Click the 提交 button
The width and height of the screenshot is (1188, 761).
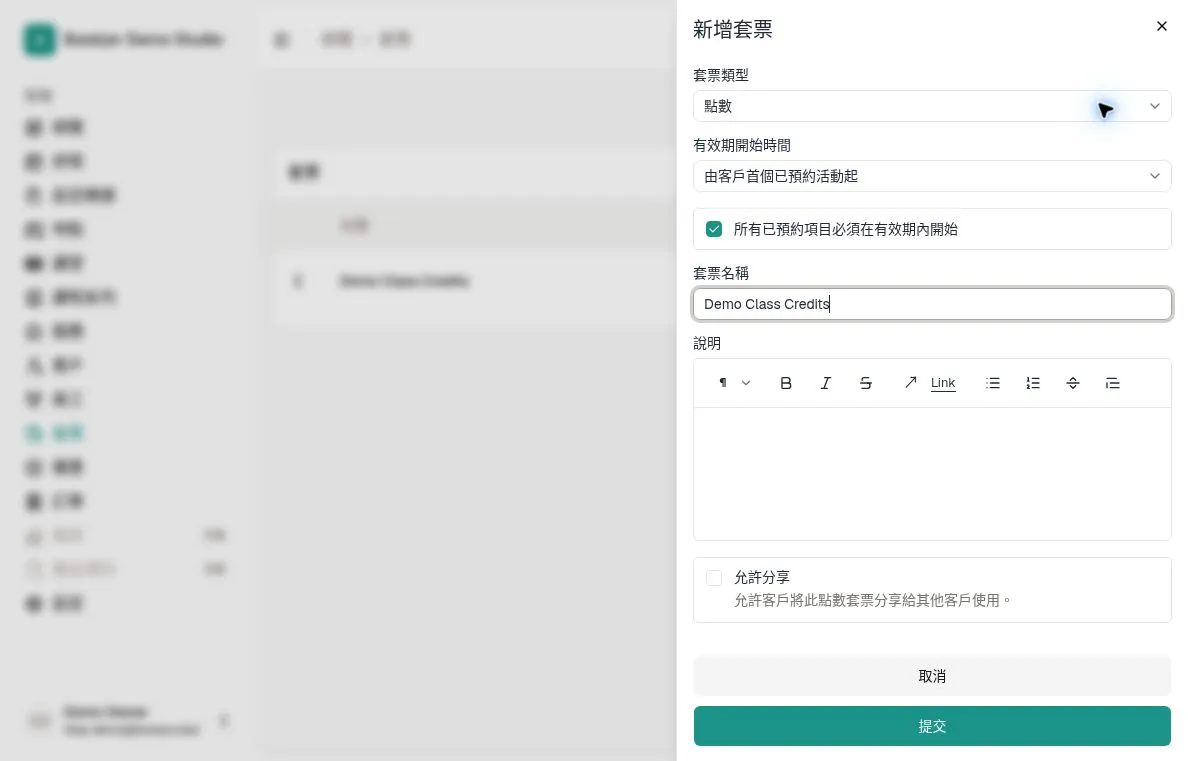click(932, 726)
